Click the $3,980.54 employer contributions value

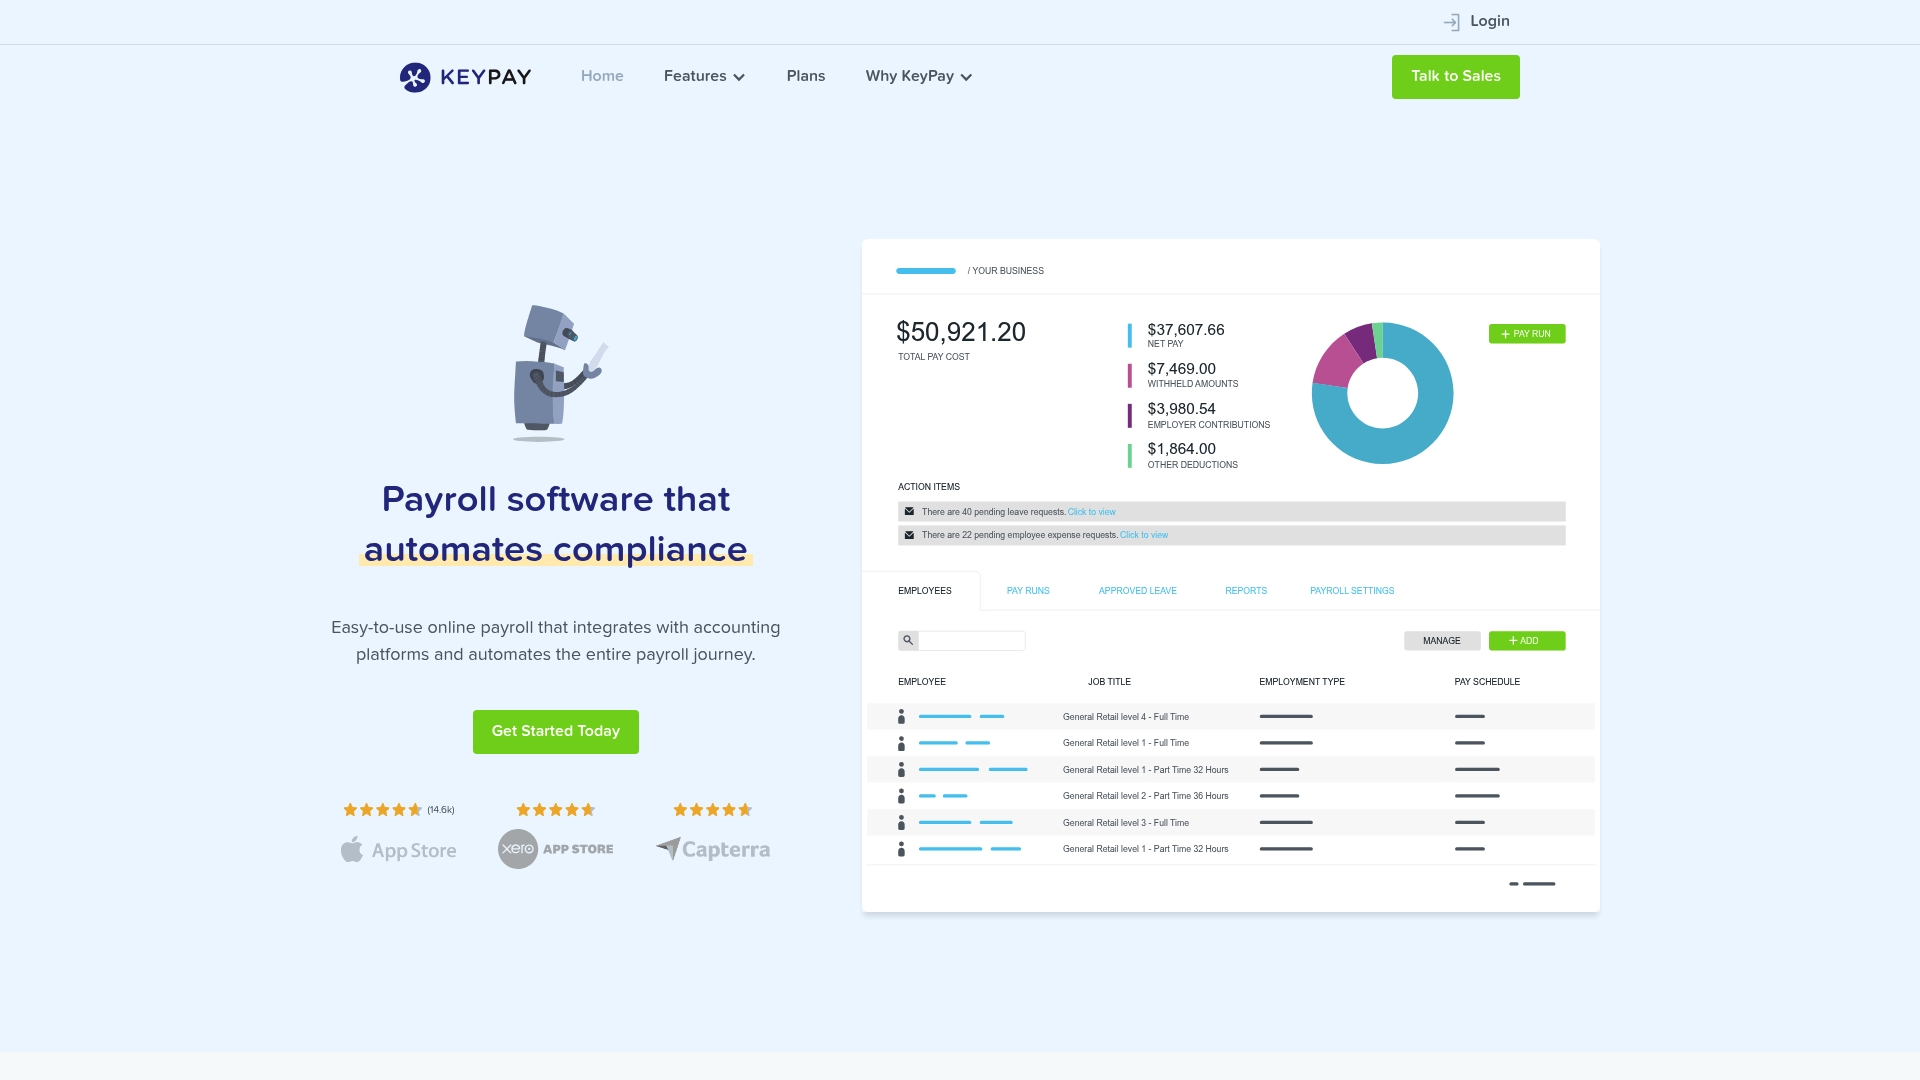[1182, 409]
